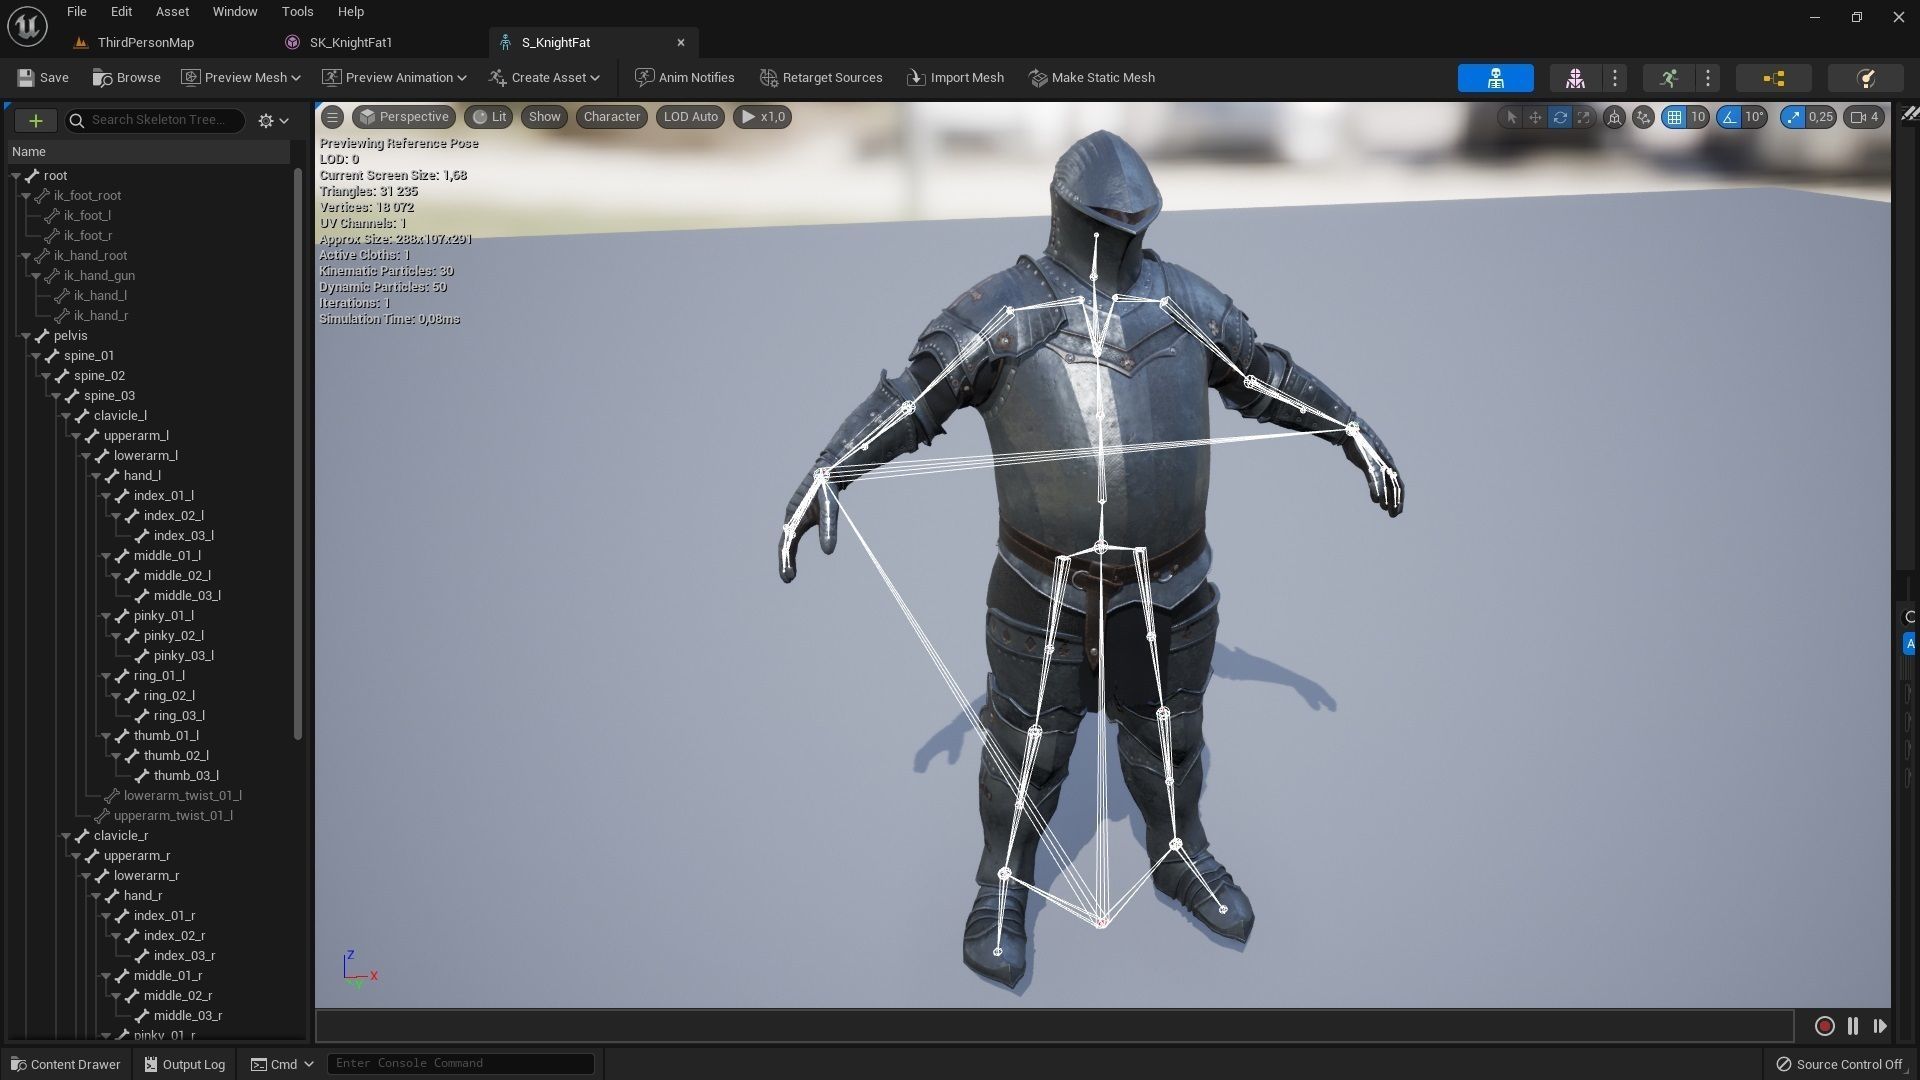Pause the preview playback
The height and width of the screenshot is (1080, 1920).
click(1852, 1026)
